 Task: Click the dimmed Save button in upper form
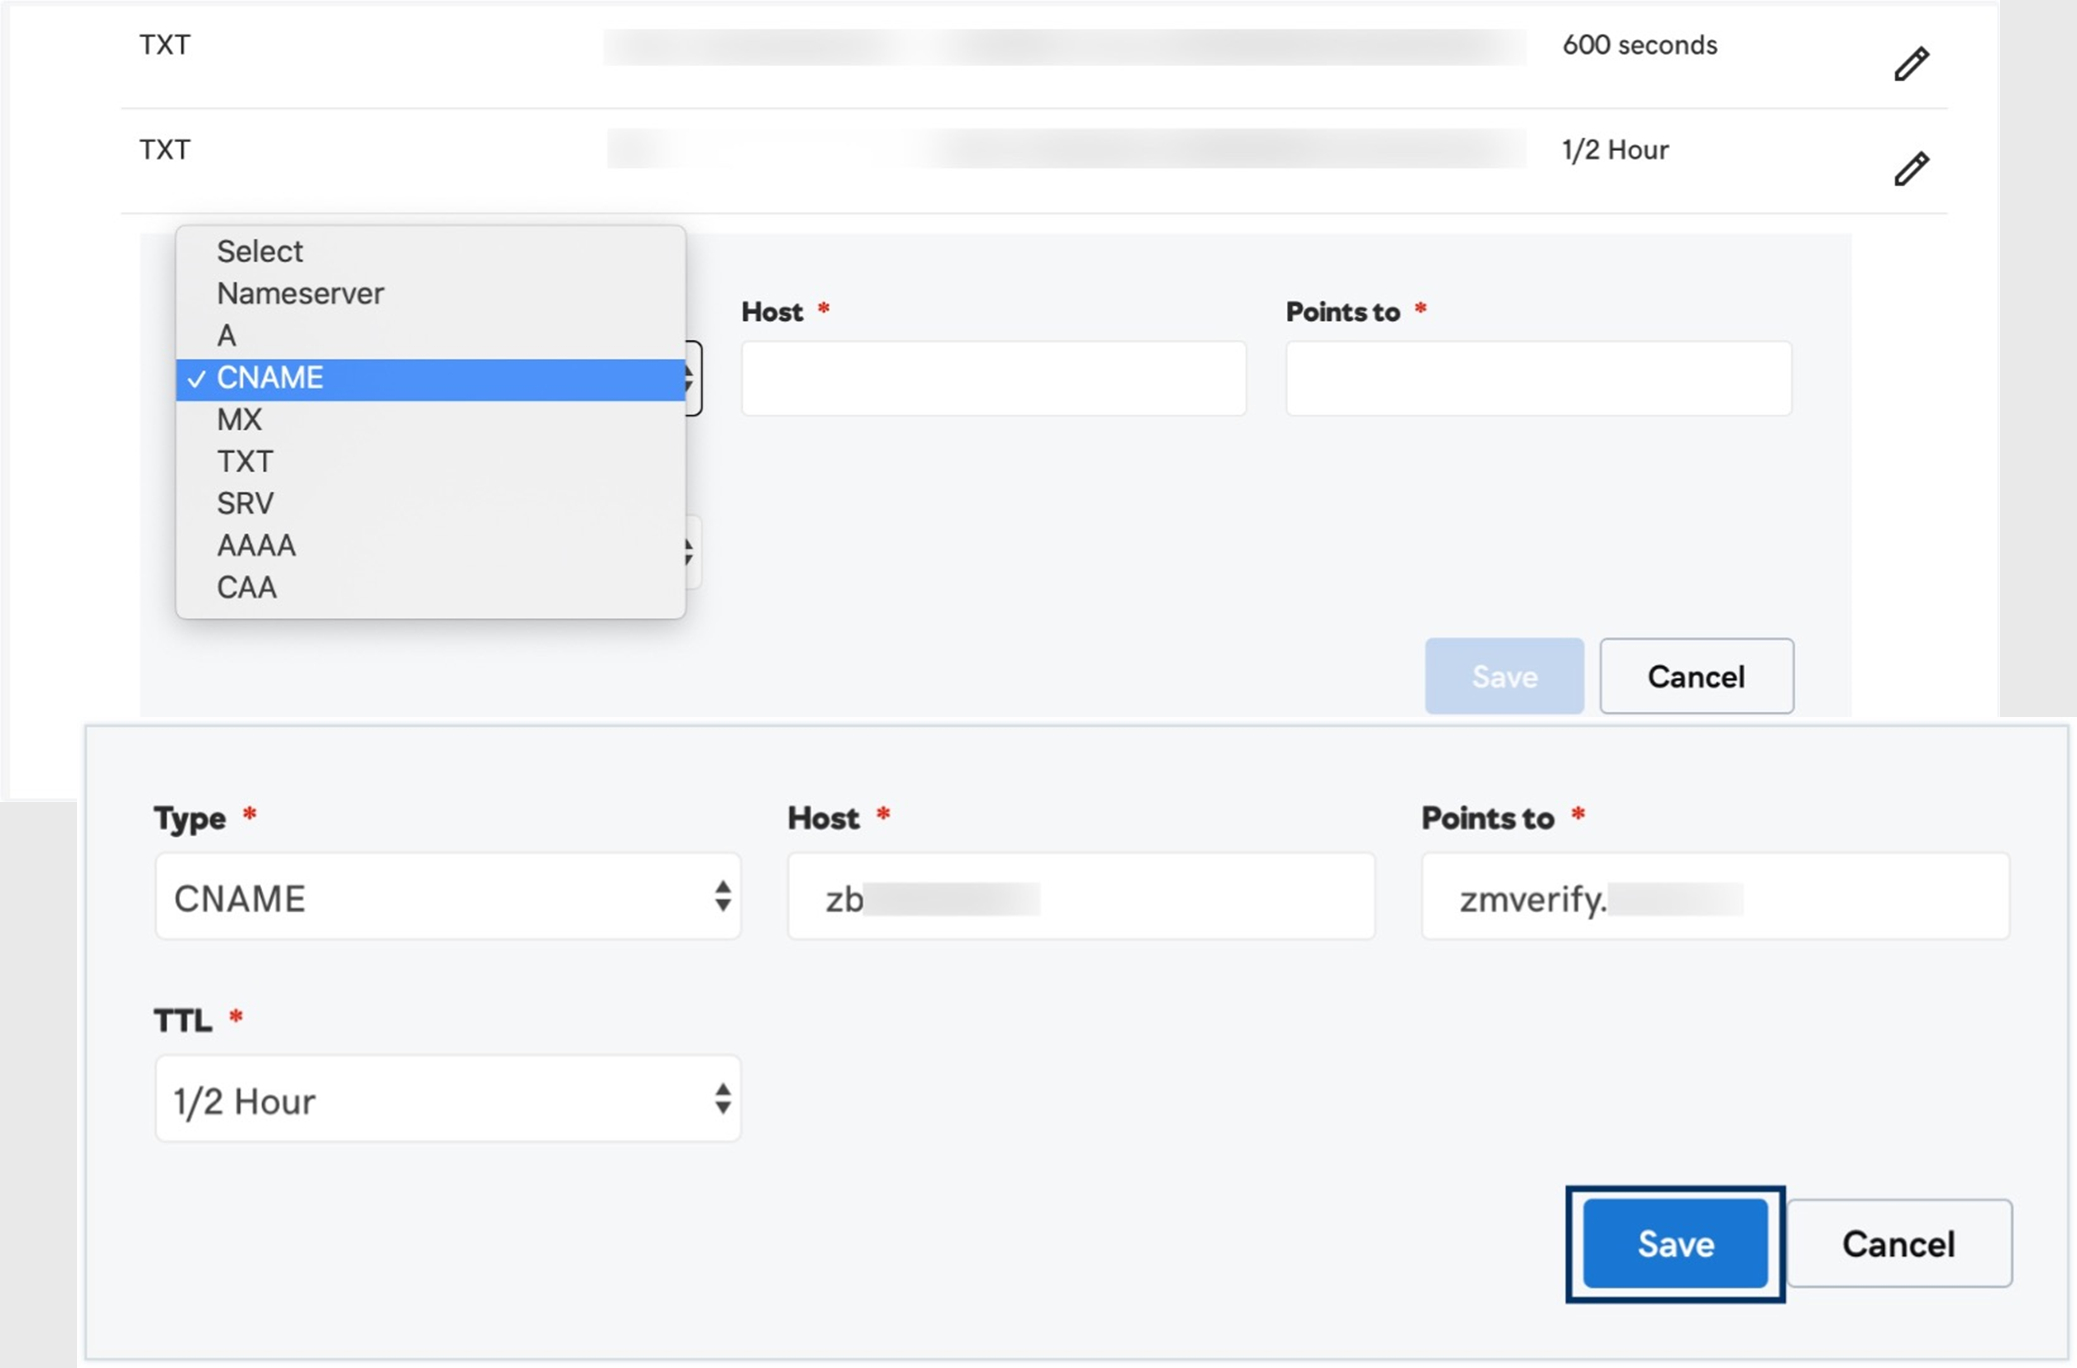(x=1504, y=676)
